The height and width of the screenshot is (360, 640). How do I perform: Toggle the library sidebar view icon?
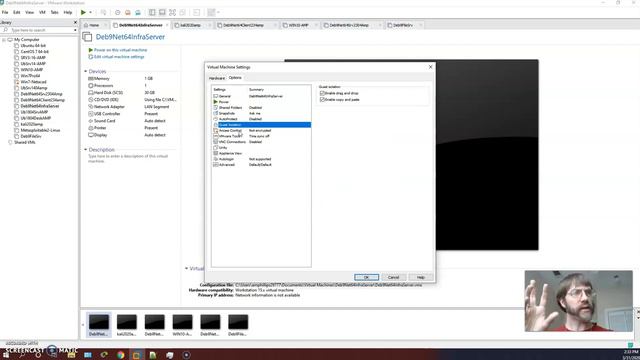152,13
